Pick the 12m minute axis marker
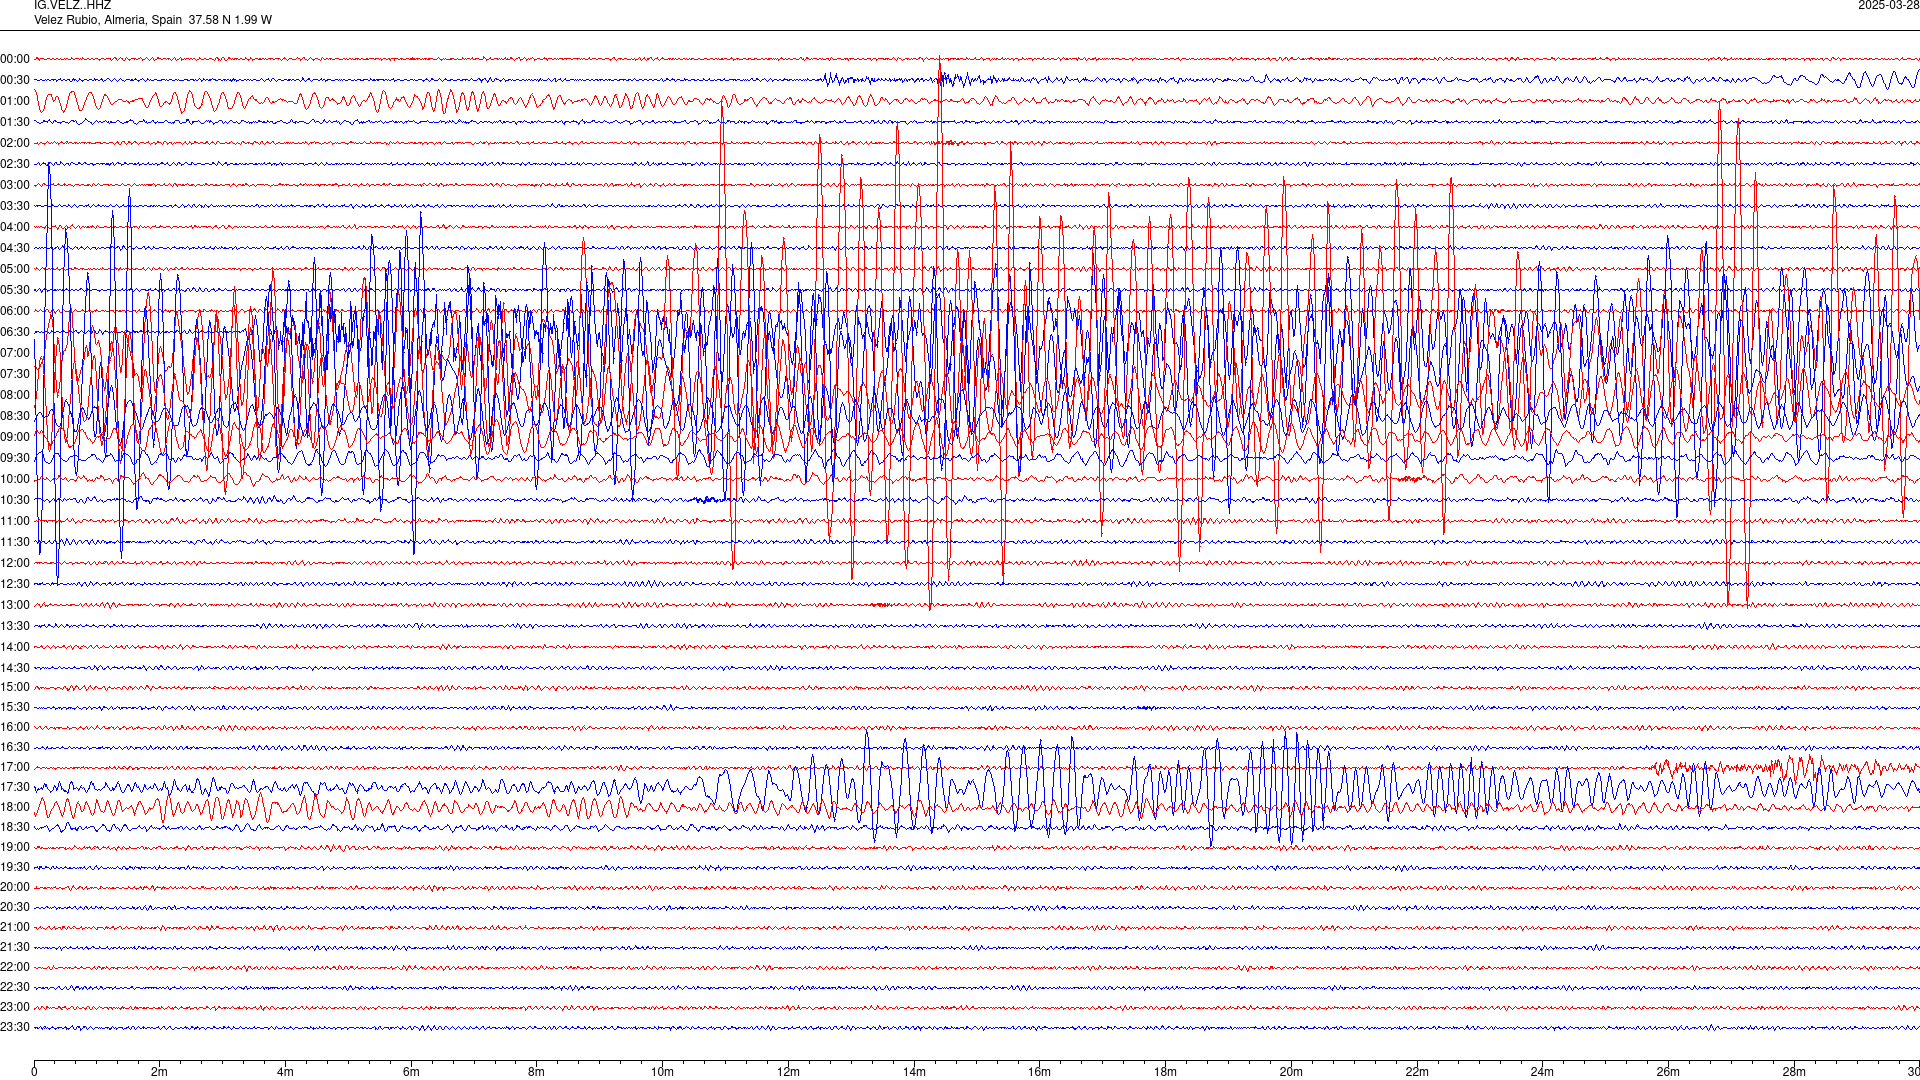 click(788, 1072)
